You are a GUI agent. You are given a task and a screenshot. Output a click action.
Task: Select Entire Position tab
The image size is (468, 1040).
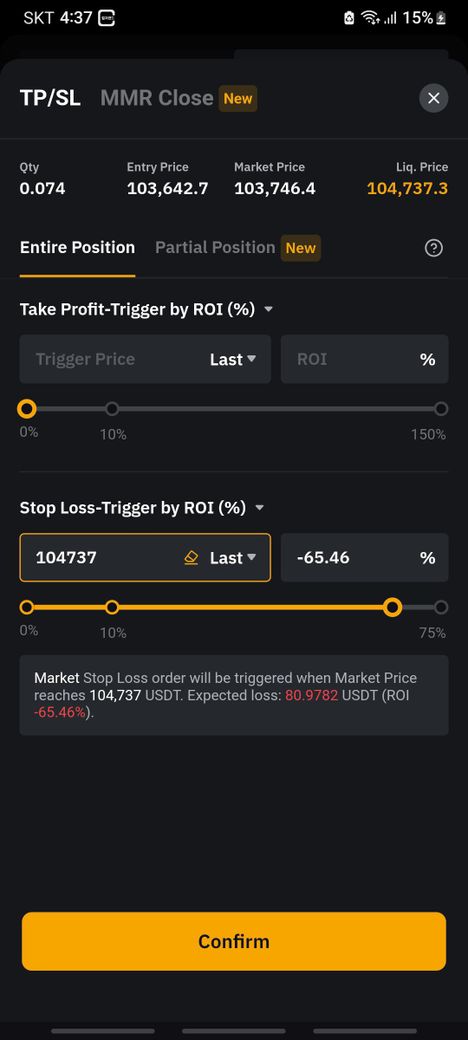point(78,248)
